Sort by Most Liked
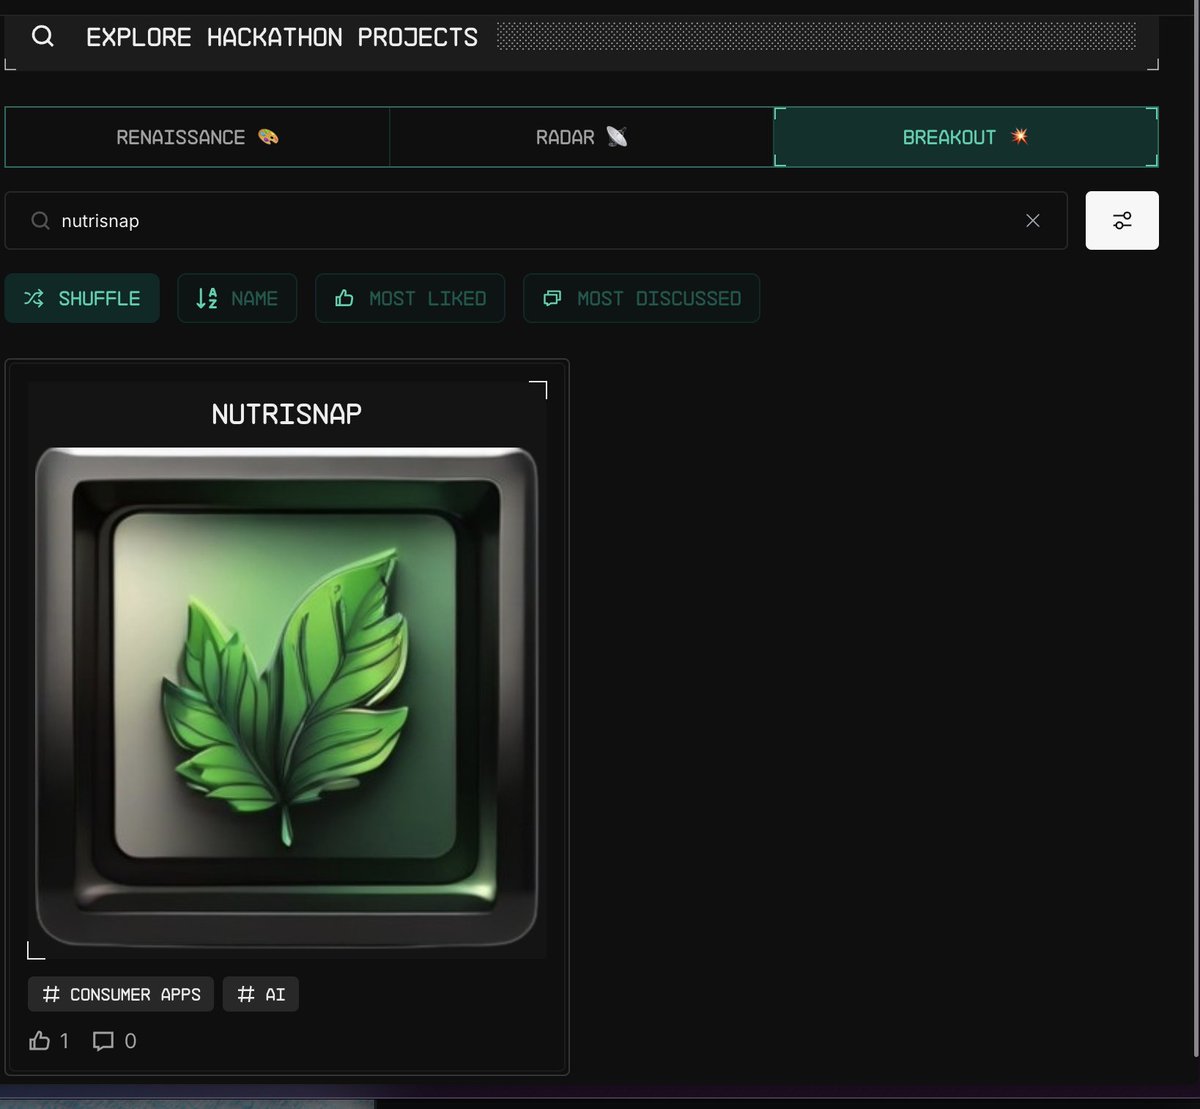The image size is (1200, 1109). (410, 298)
